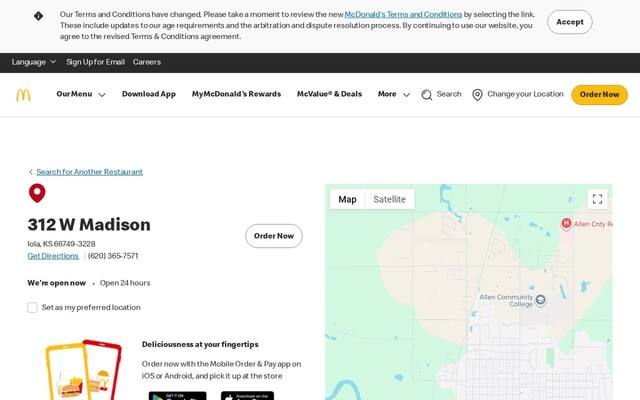Click the location pin icon in navigation
The image size is (640, 400).
477,95
